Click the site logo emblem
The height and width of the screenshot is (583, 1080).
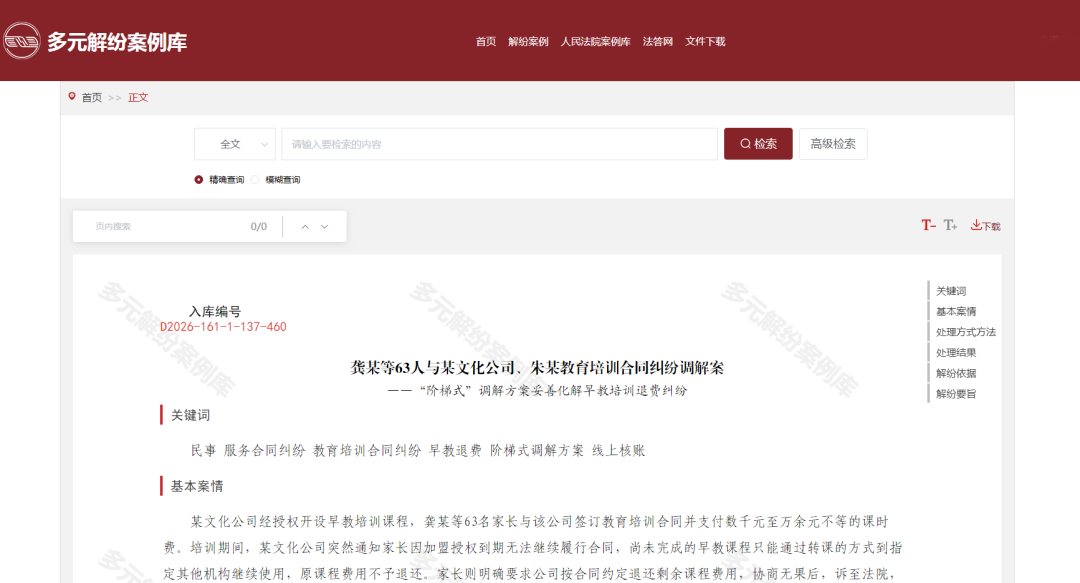coord(21,41)
